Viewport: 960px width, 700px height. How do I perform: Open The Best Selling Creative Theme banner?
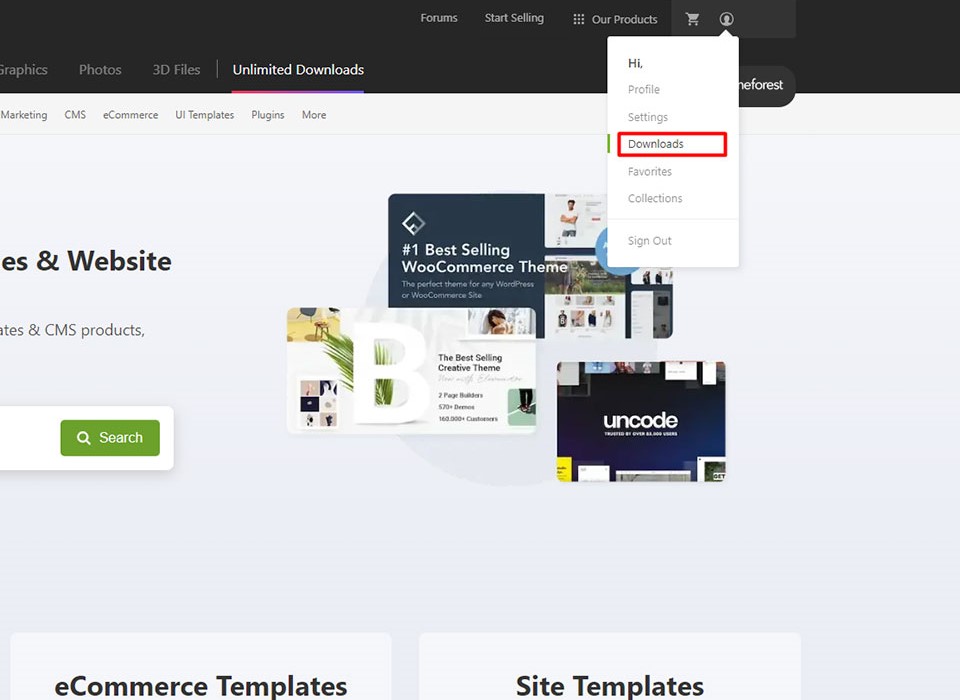[x=411, y=371]
